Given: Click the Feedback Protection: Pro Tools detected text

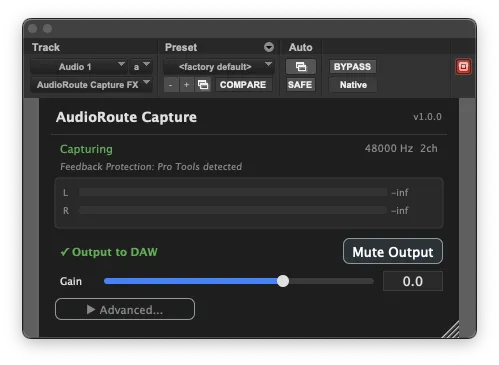Looking at the screenshot, I should pos(151,166).
